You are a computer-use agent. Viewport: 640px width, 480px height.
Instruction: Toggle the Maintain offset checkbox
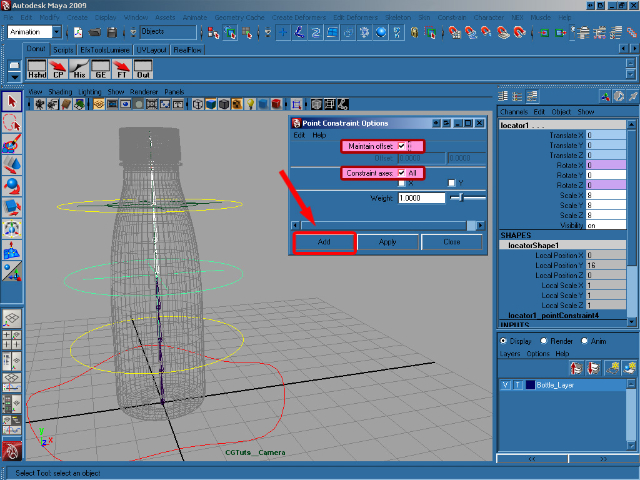pos(402,146)
